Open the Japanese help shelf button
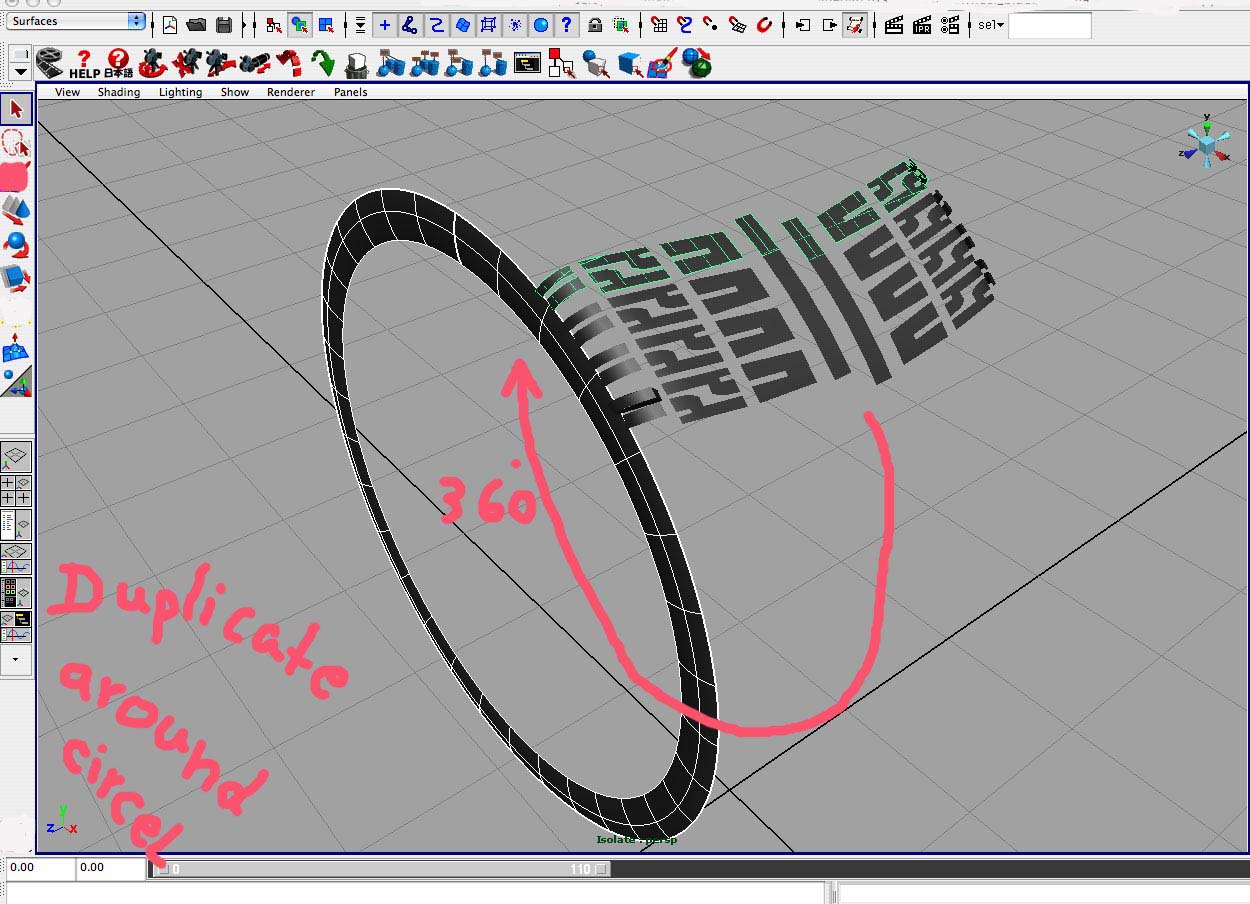 click(118, 65)
